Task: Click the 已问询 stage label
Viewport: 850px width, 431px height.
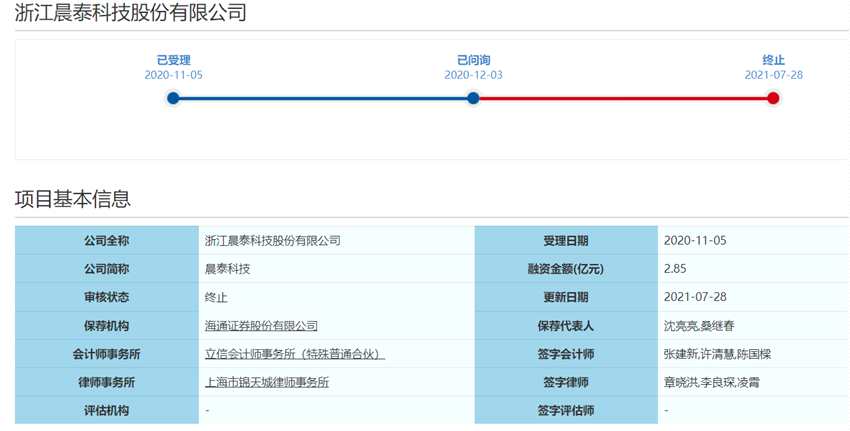Action: (473, 60)
